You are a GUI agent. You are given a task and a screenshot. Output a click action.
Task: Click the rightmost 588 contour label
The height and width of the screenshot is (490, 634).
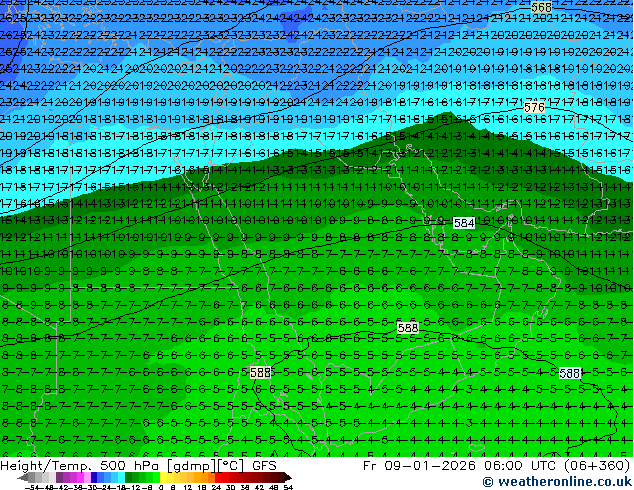tap(570, 373)
